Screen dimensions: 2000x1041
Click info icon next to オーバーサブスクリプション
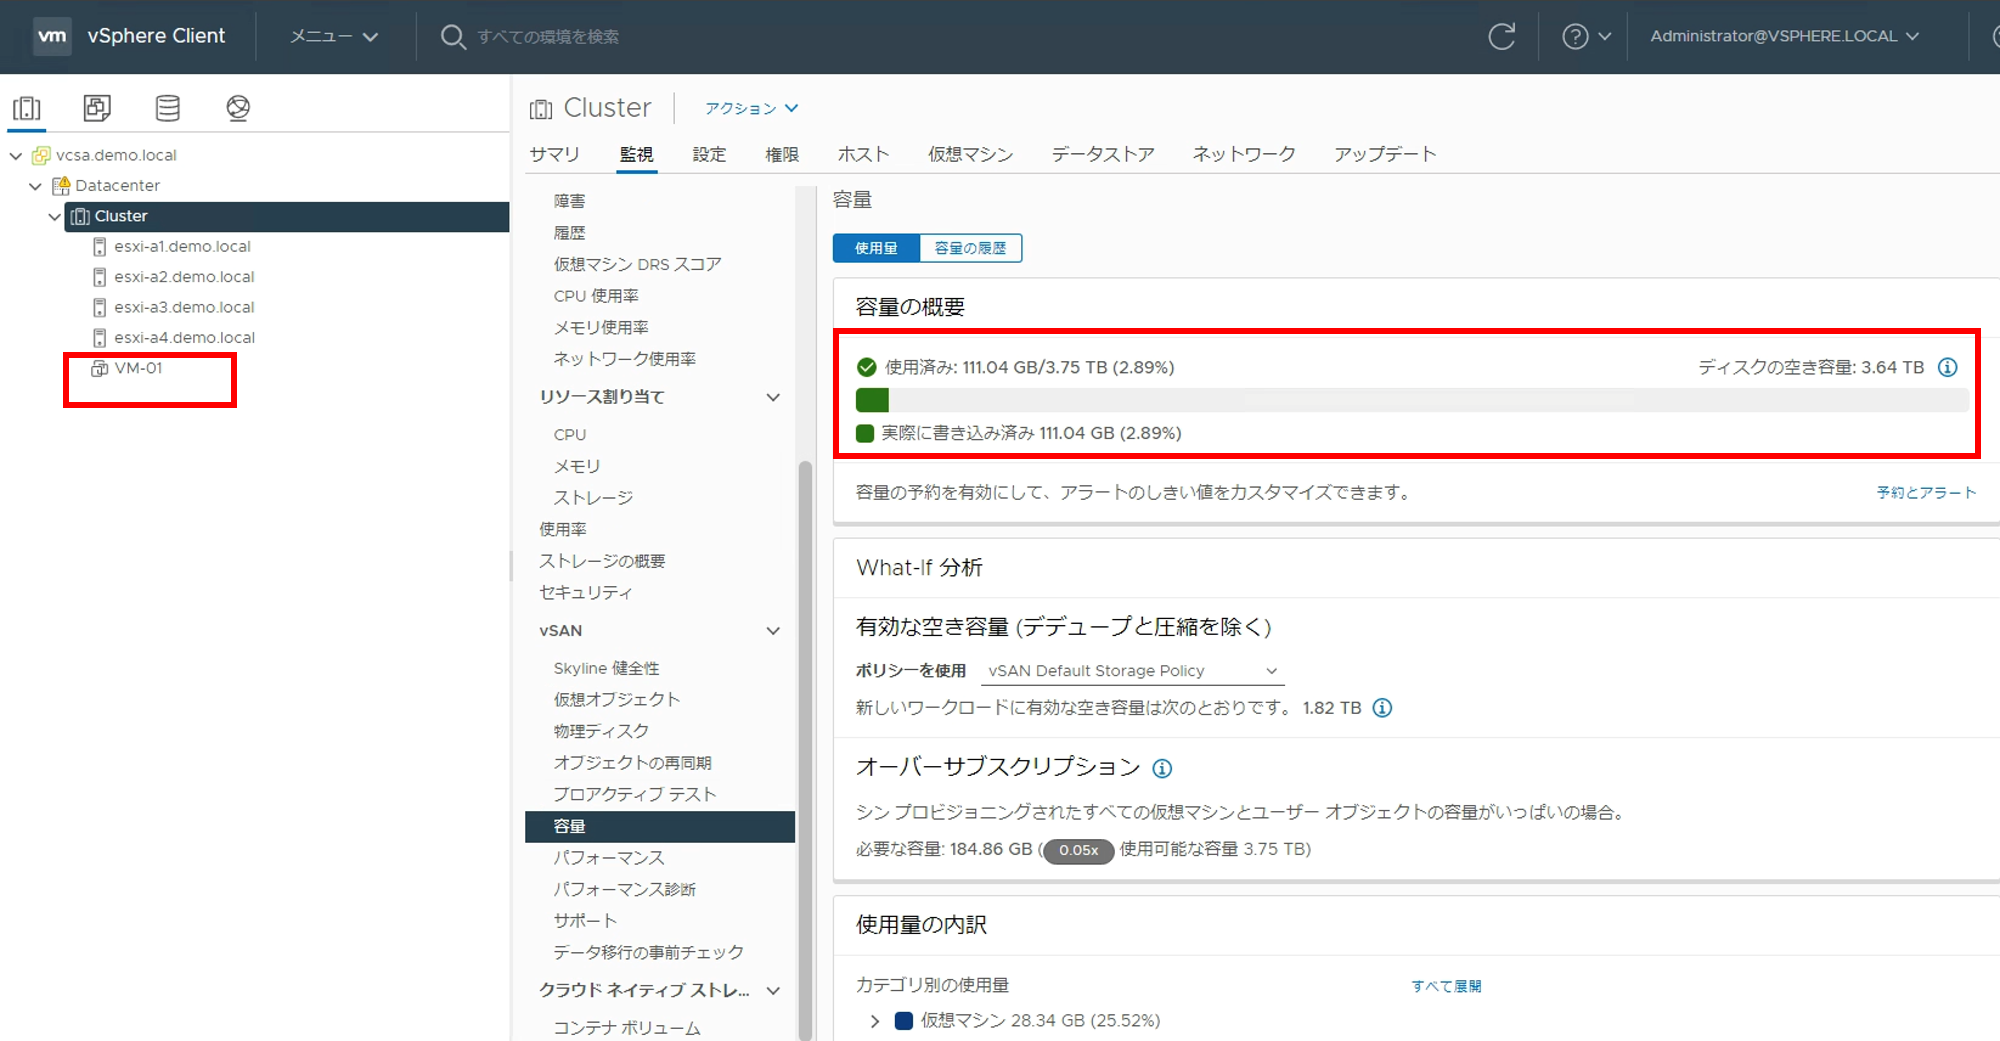click(1162, 768)
